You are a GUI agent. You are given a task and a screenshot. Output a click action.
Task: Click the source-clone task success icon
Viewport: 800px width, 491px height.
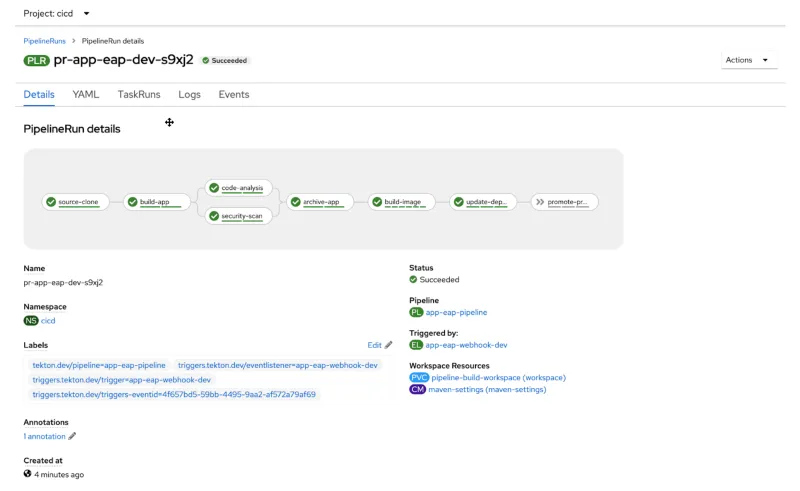click(x=50, y=202)
